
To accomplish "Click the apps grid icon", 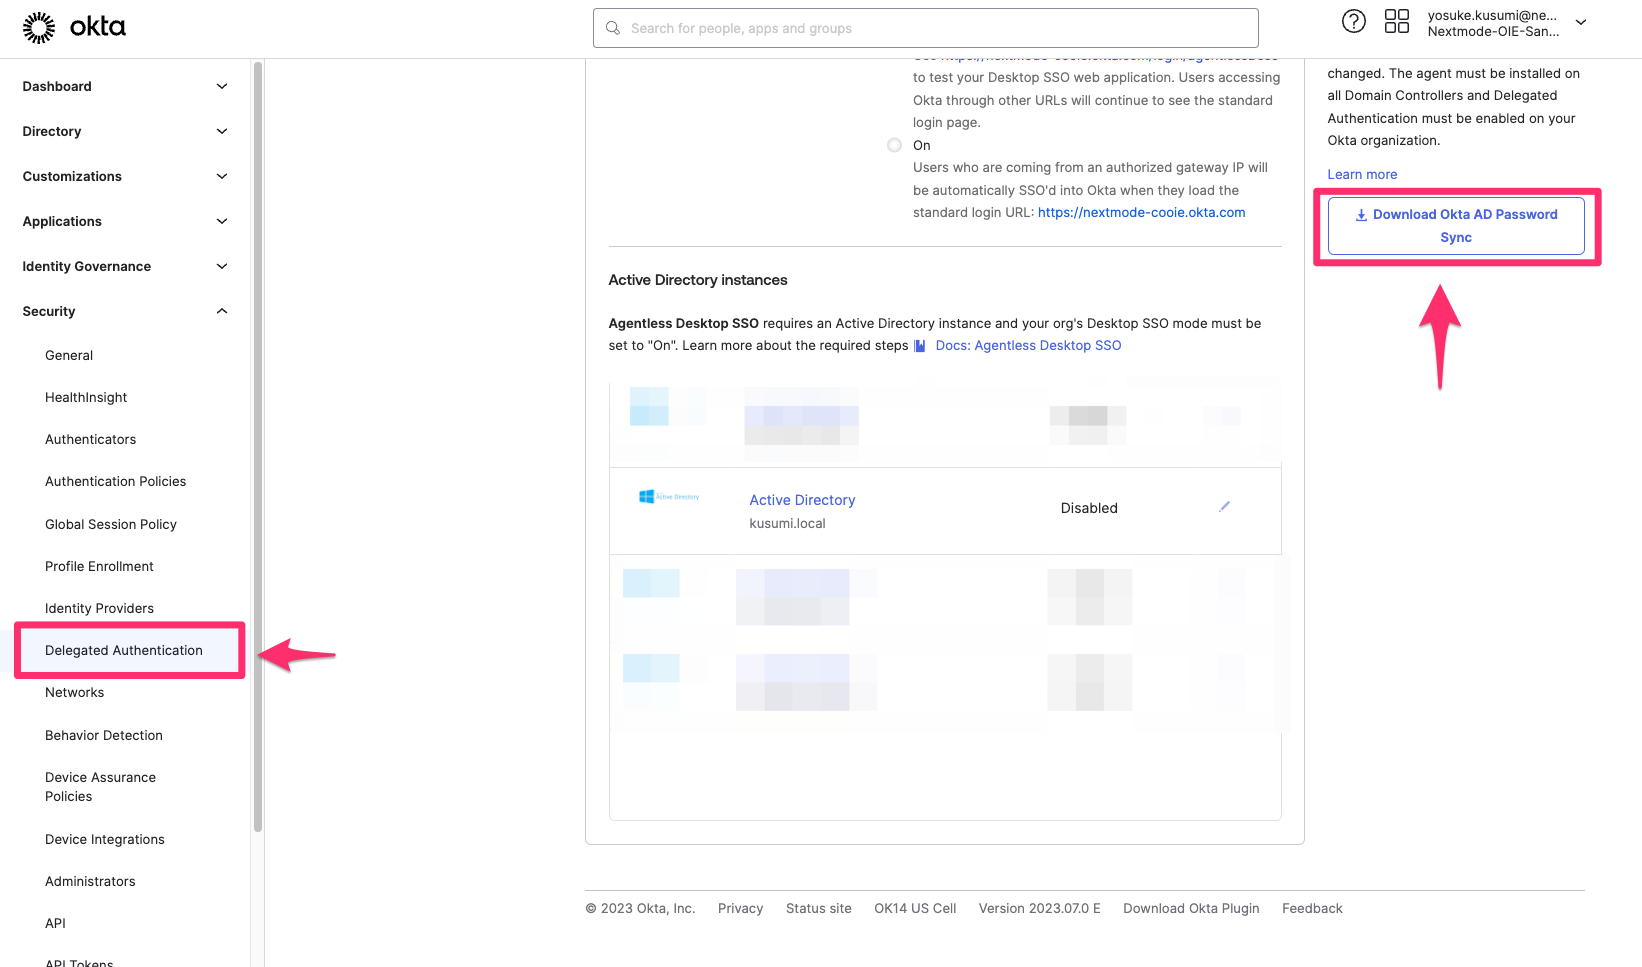I will [x=1396, y=21].
